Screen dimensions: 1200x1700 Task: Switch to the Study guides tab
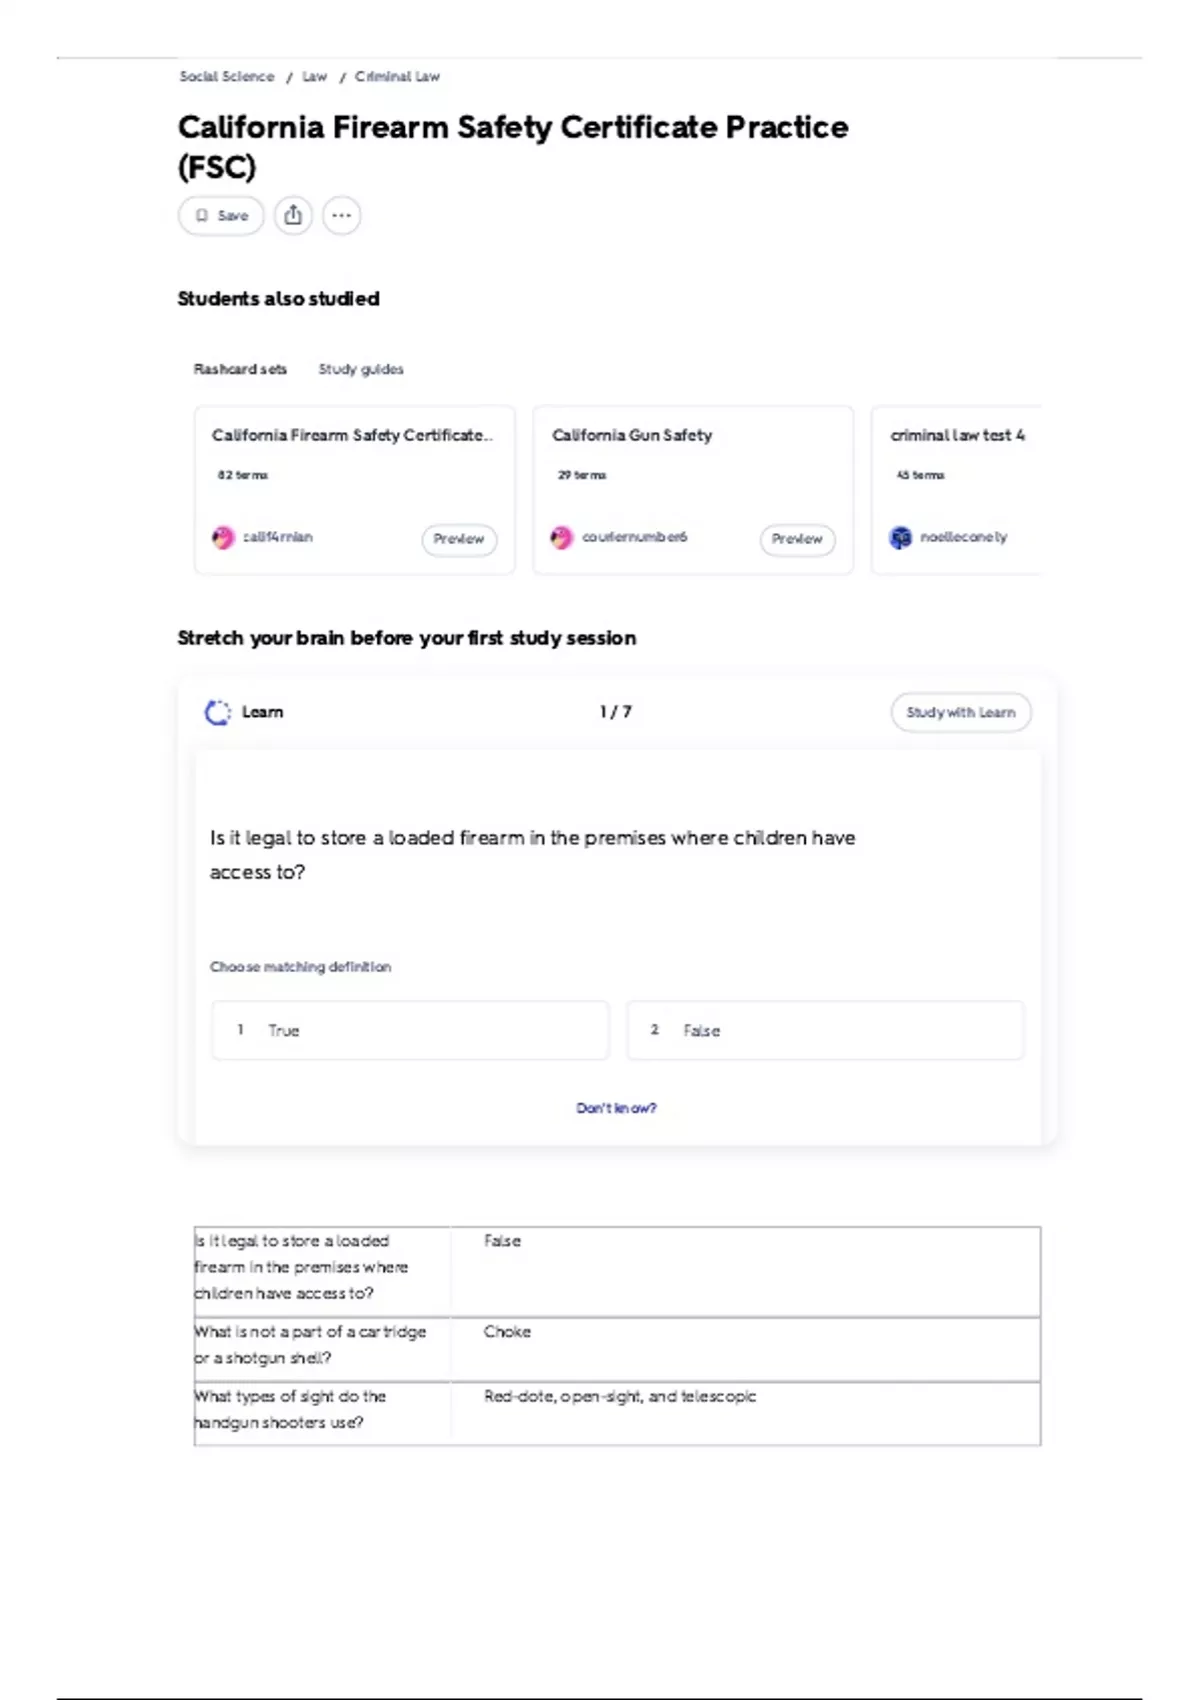[361, 369]
